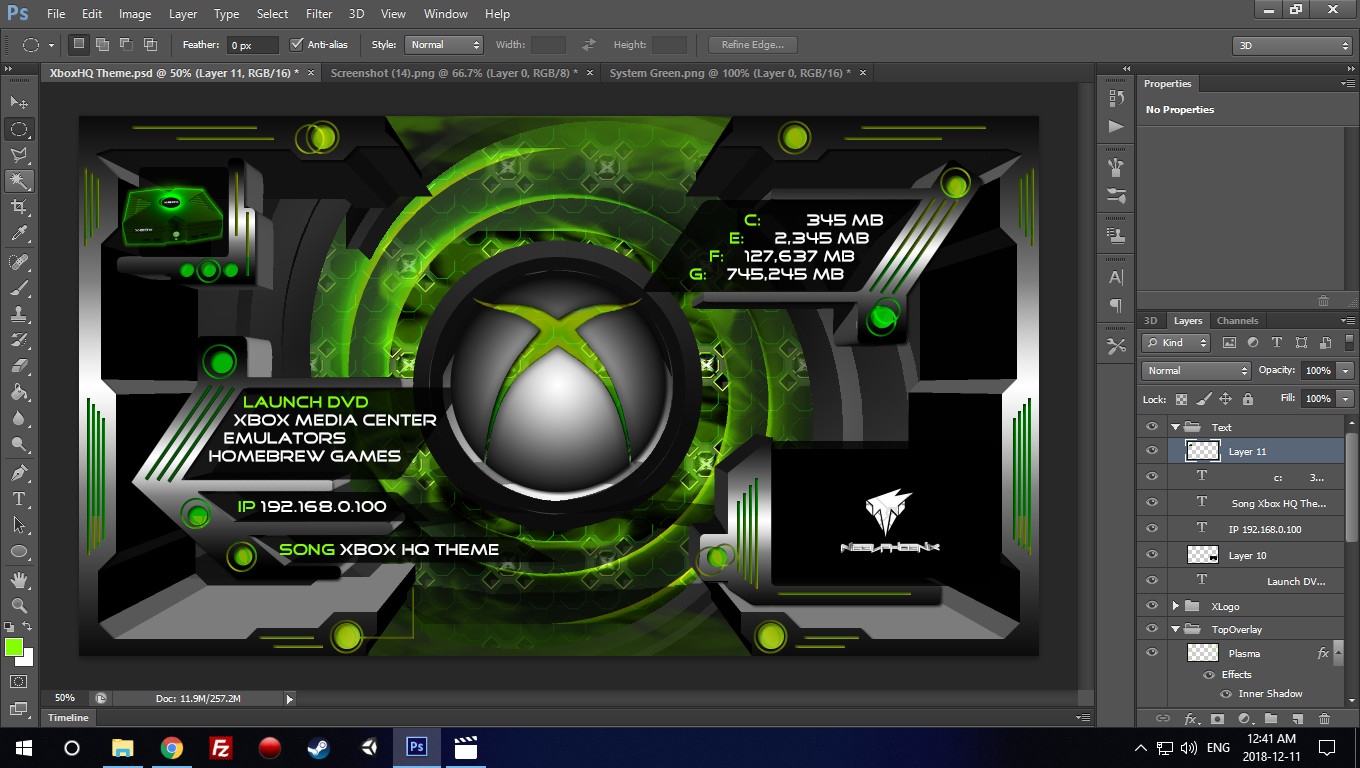Screen dimensions: 1360x768
Task: Select the Zoom tool
Action: 19,605
